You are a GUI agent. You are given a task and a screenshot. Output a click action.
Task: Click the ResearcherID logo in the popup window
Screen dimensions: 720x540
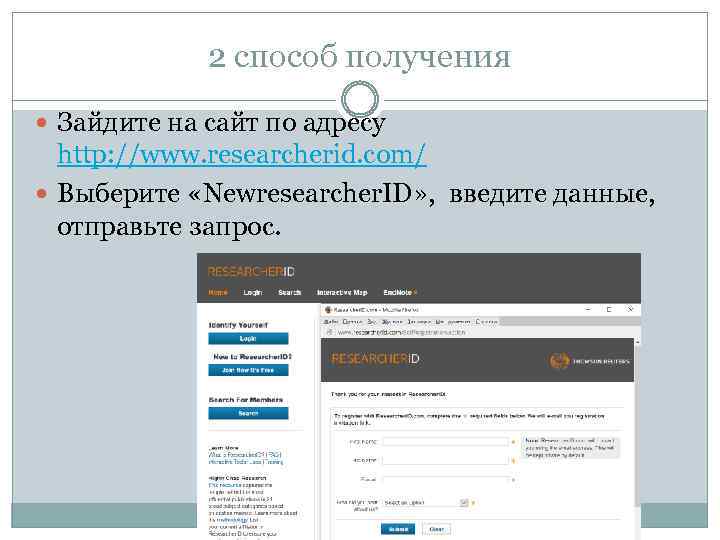(x=375, y=359)
